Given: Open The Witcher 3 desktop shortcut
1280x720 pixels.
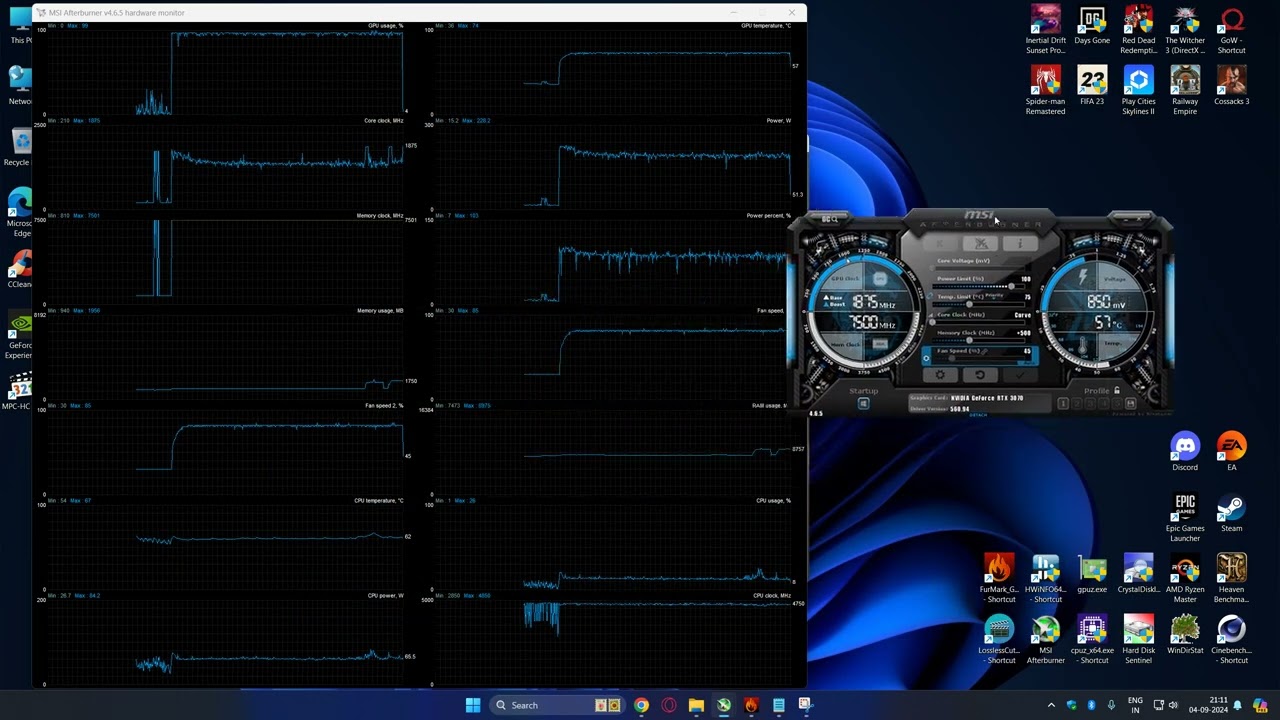Looking at the screenshot, I should tap(1185, 31).
